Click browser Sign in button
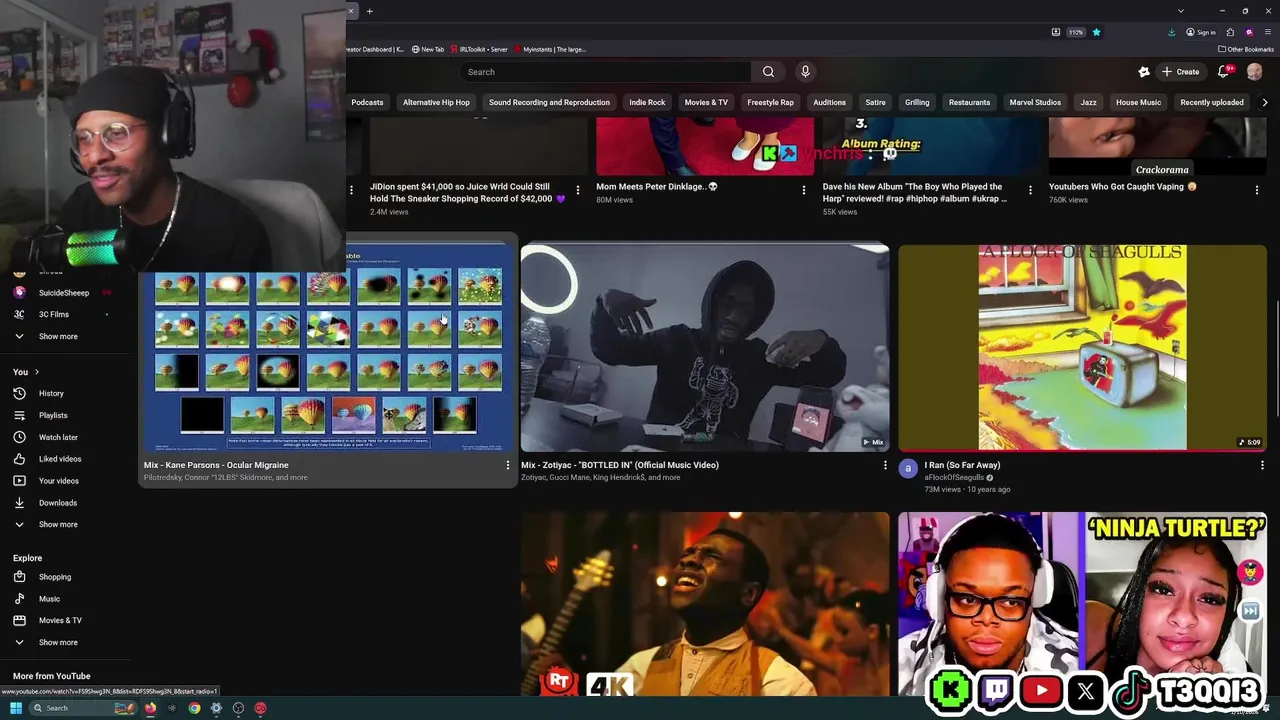1280x720 pixels. pos(1201,32)
